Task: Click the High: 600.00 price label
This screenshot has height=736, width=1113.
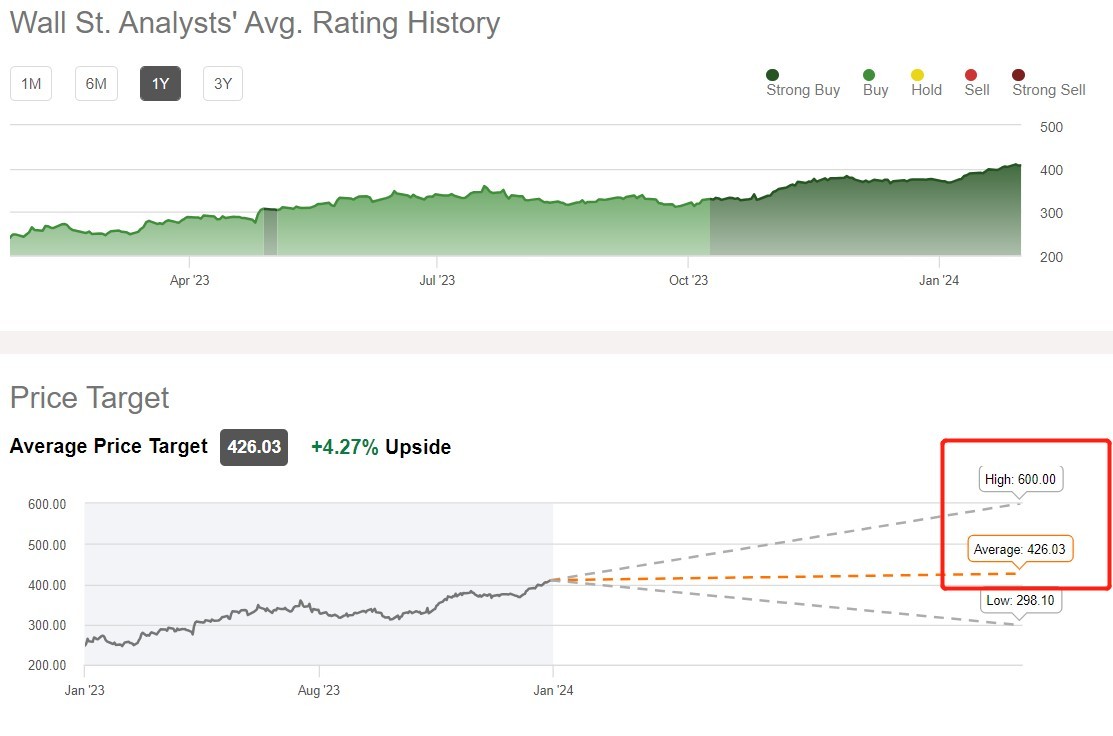Action: pyautogui.click(x=1020, y=479)
